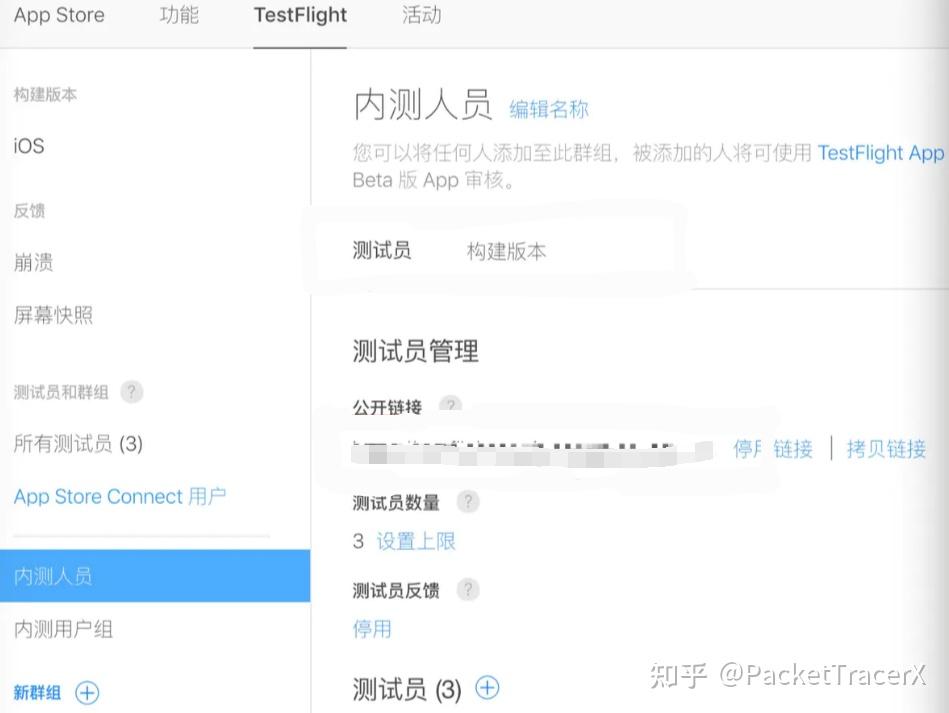
Task: Select 内测用户组 group in sidebar
Action: (x=64, y=629)
